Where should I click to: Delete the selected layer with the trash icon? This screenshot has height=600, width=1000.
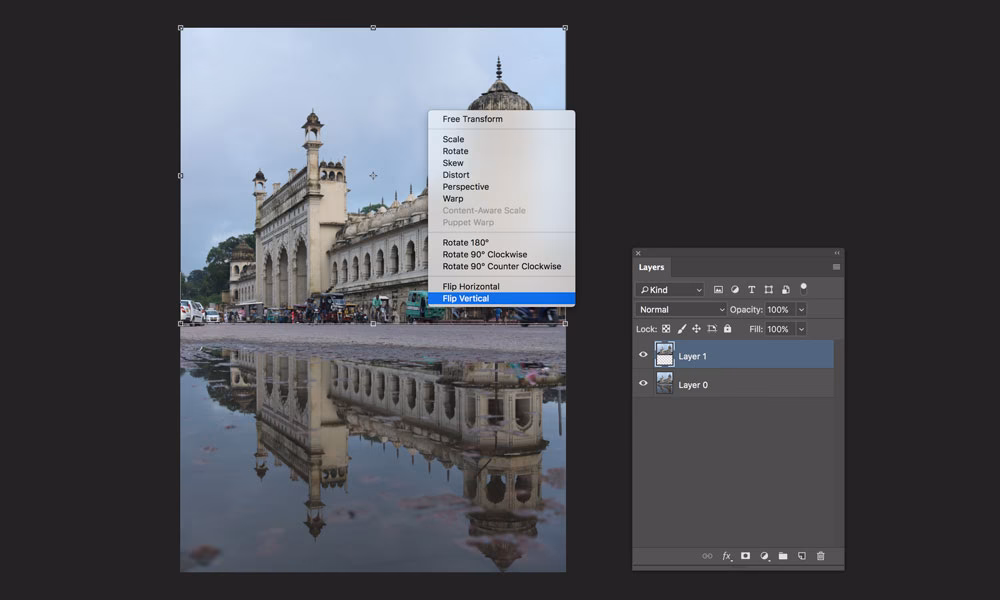(821, 555)
